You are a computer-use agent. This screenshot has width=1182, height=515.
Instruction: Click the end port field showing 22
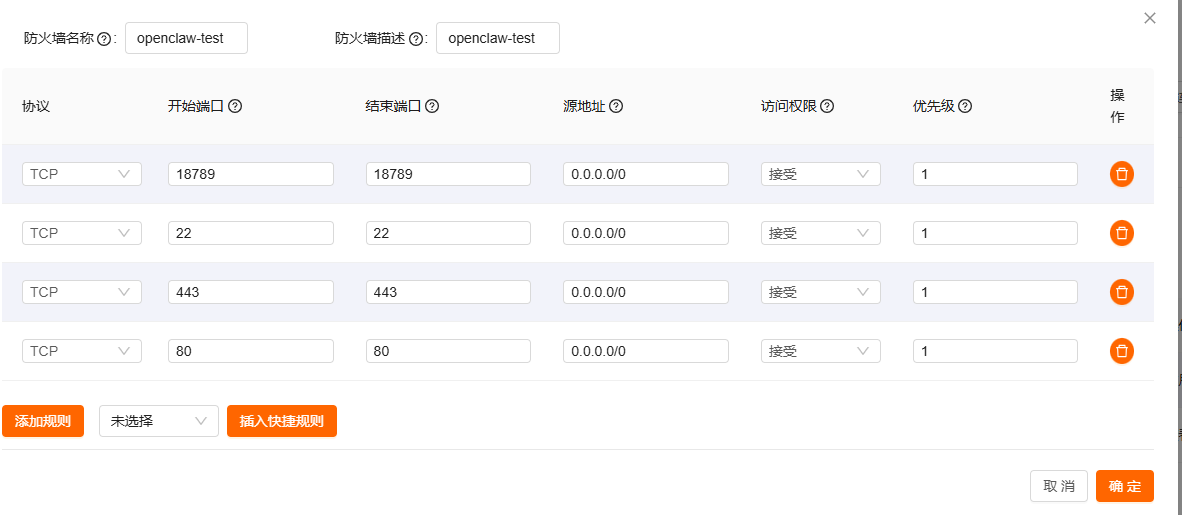[x=448, y=233]
